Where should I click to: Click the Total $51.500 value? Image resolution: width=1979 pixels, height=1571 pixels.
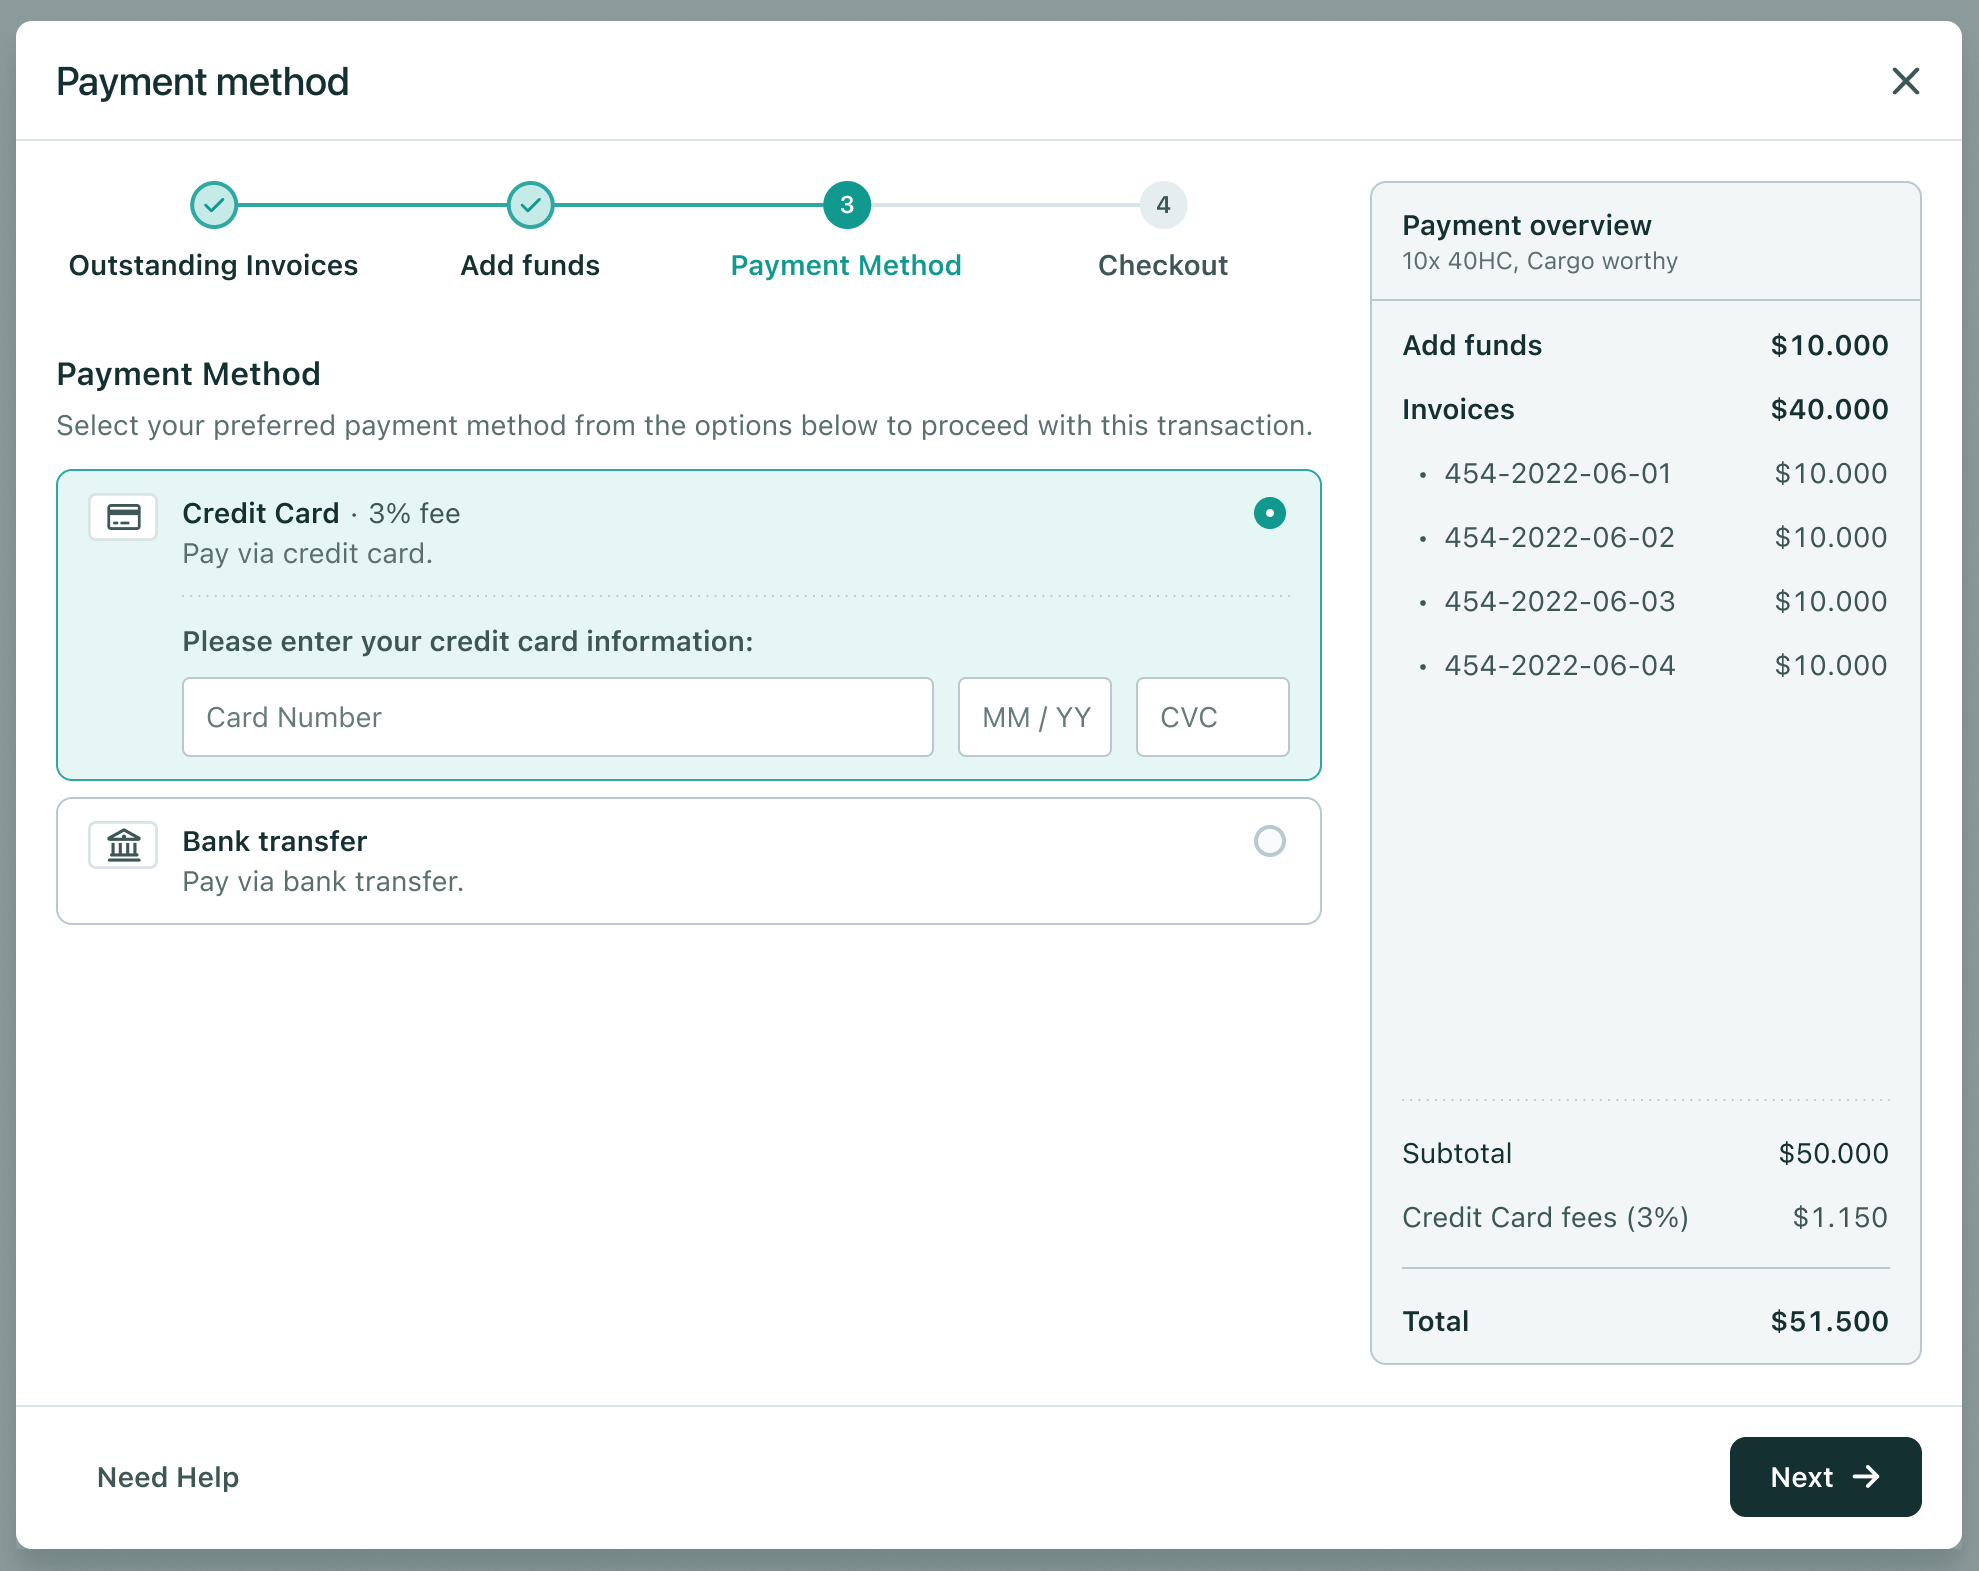[x=1829, y=1321]
